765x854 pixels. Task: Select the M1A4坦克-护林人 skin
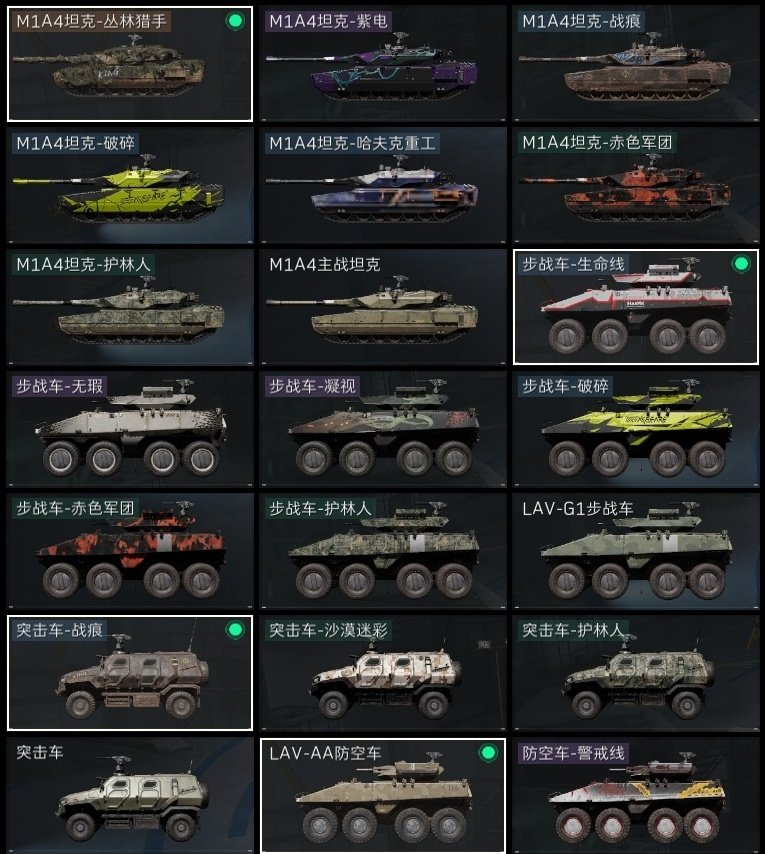[130, 307]
